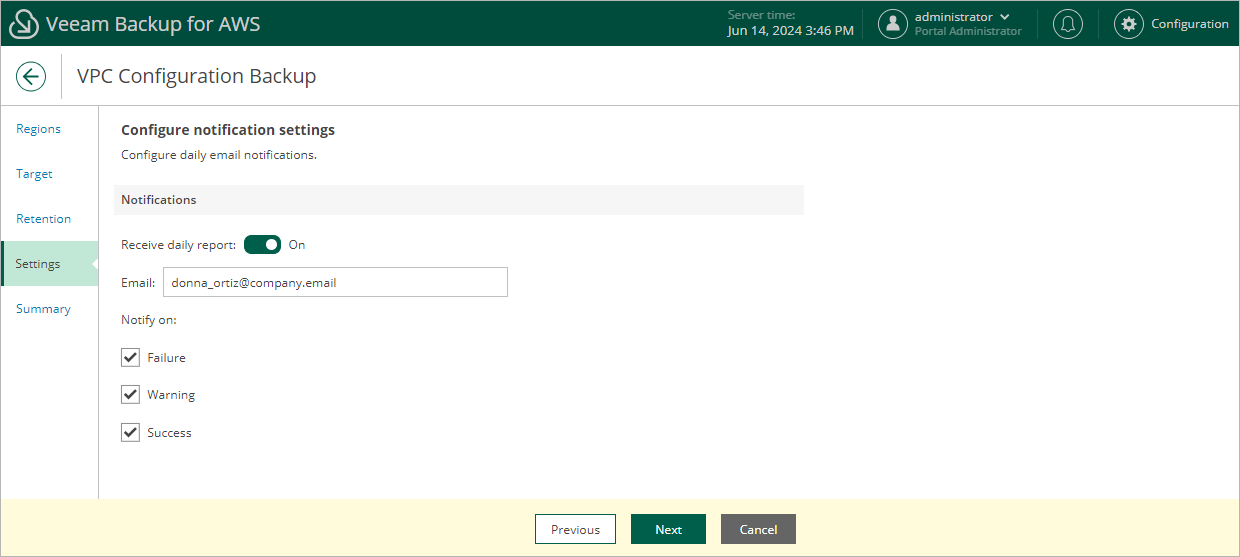Click the VPC Configuration Backup heading
This screenshot has width=1240, height=557.
196,76
